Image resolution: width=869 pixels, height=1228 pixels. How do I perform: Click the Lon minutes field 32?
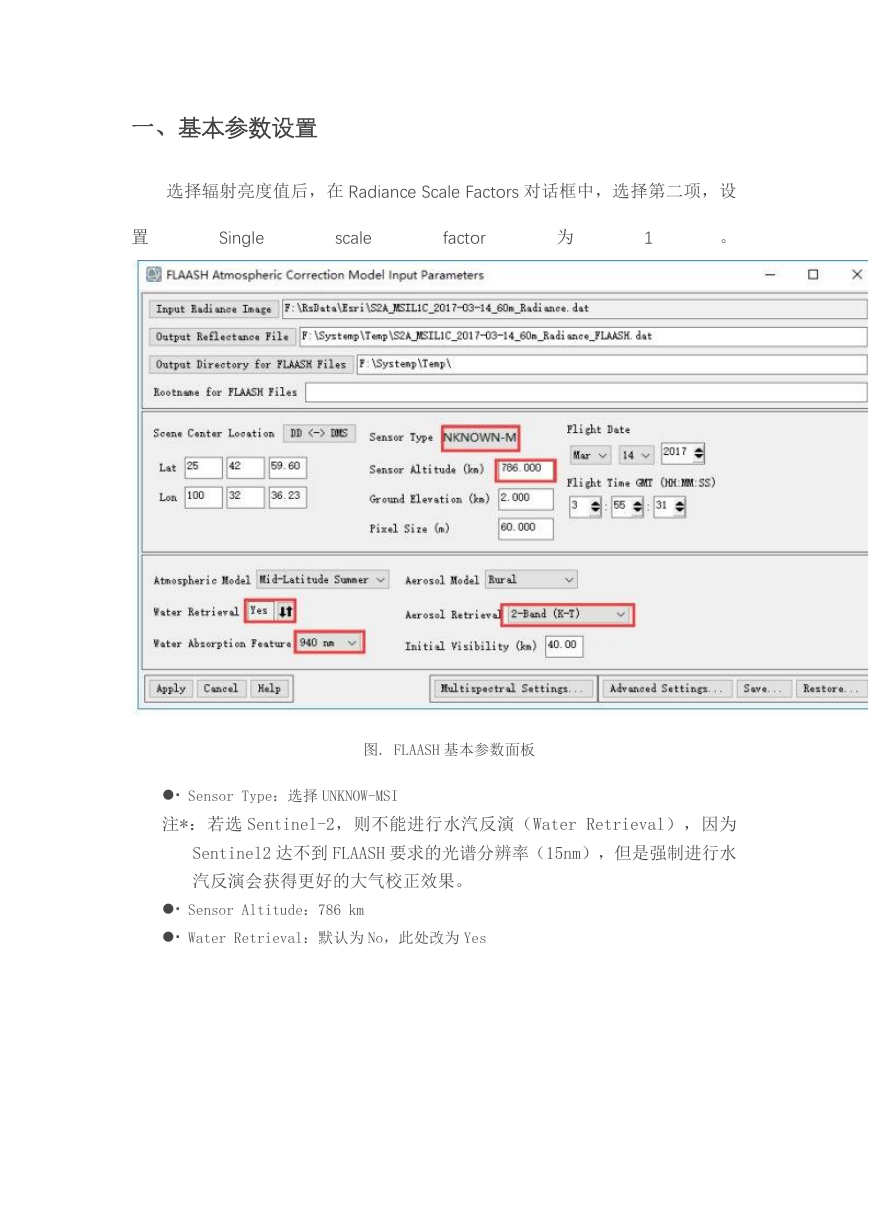tap(245, 497)
